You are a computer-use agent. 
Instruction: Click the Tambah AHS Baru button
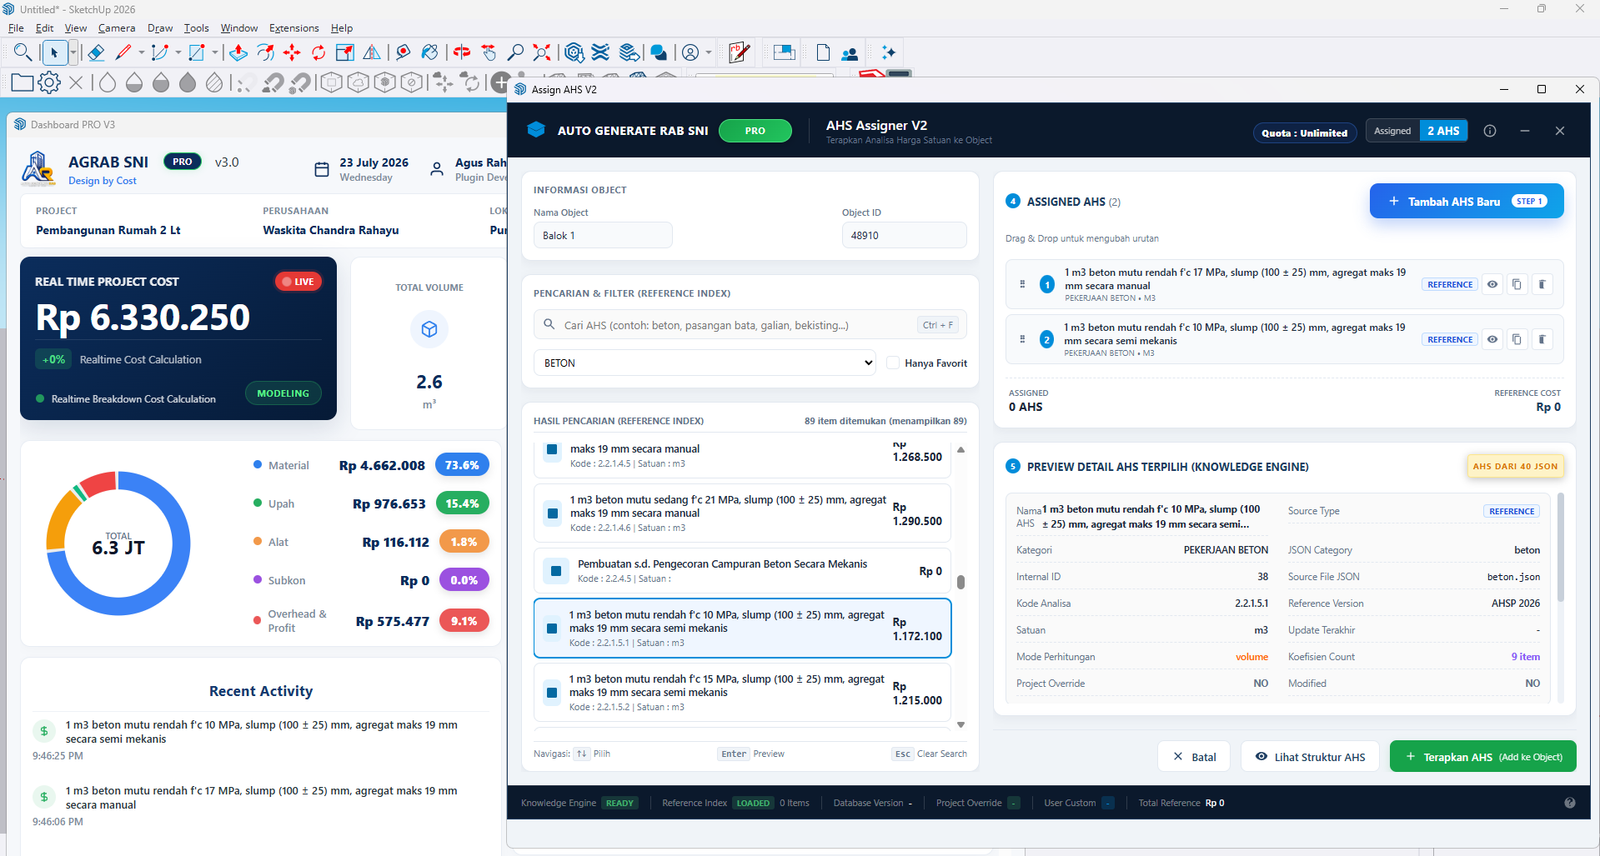(1466, 201)
